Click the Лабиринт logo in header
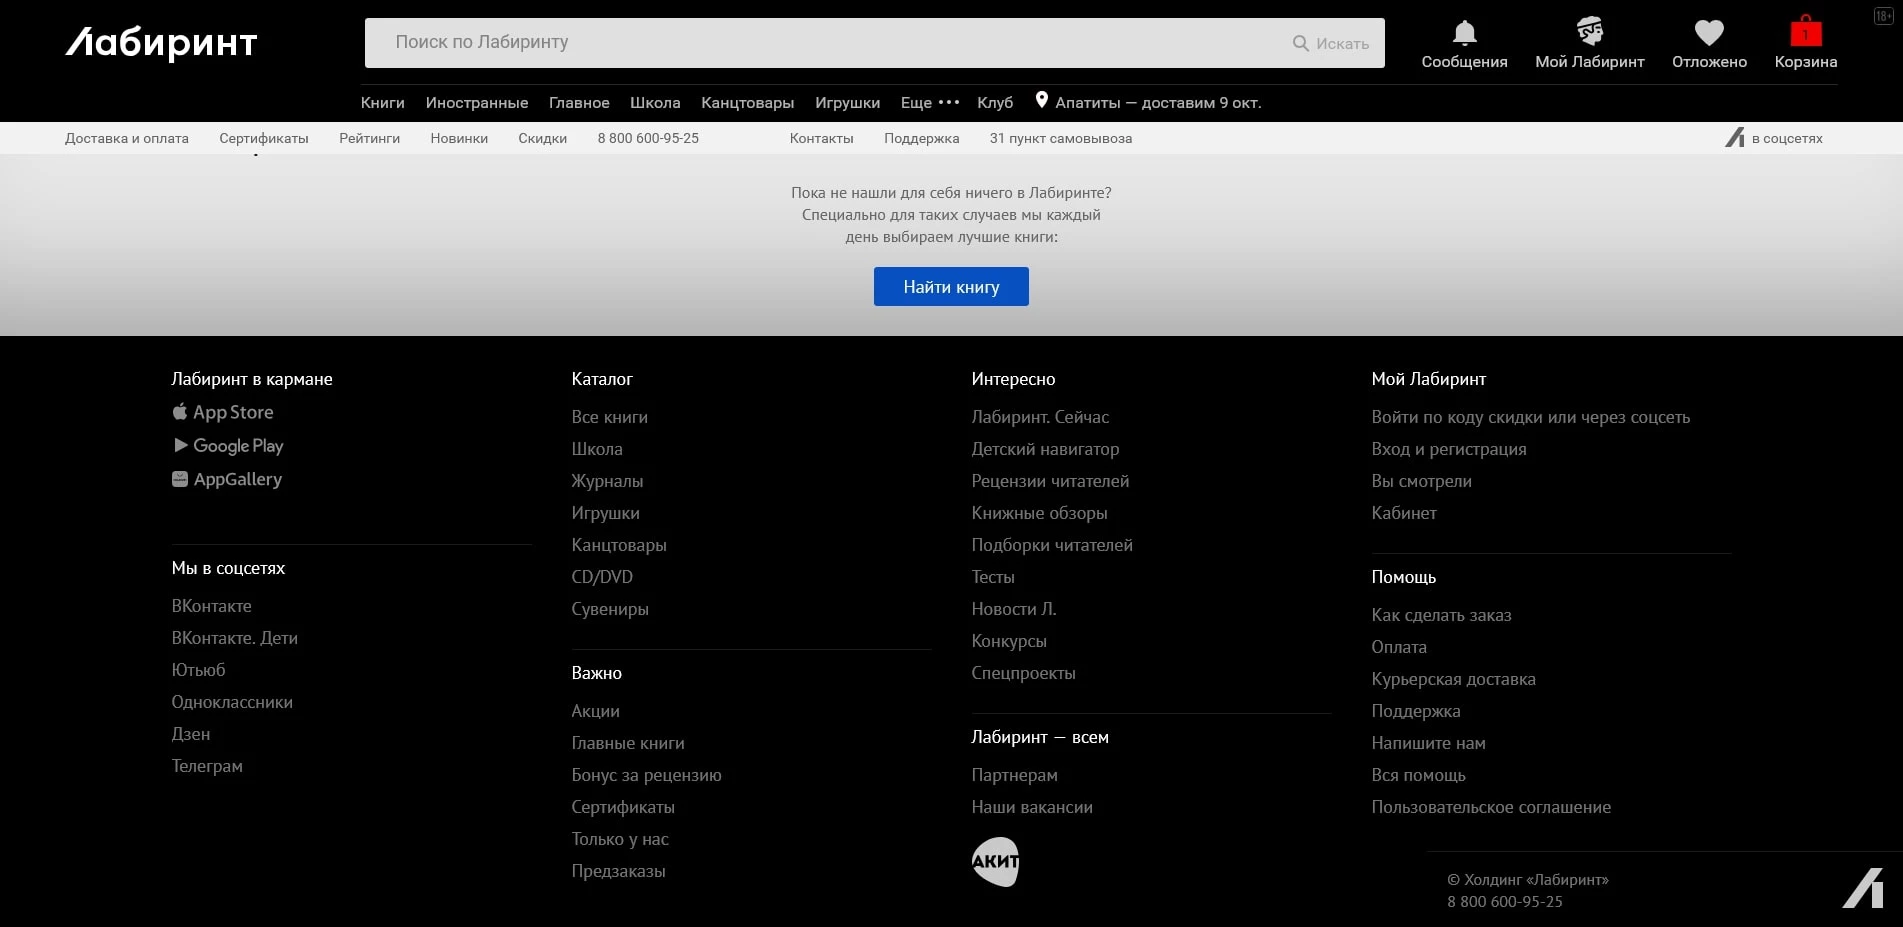The height and width of the screenshot is (927, 1903). pyautogui.click(x=162, y=43)
